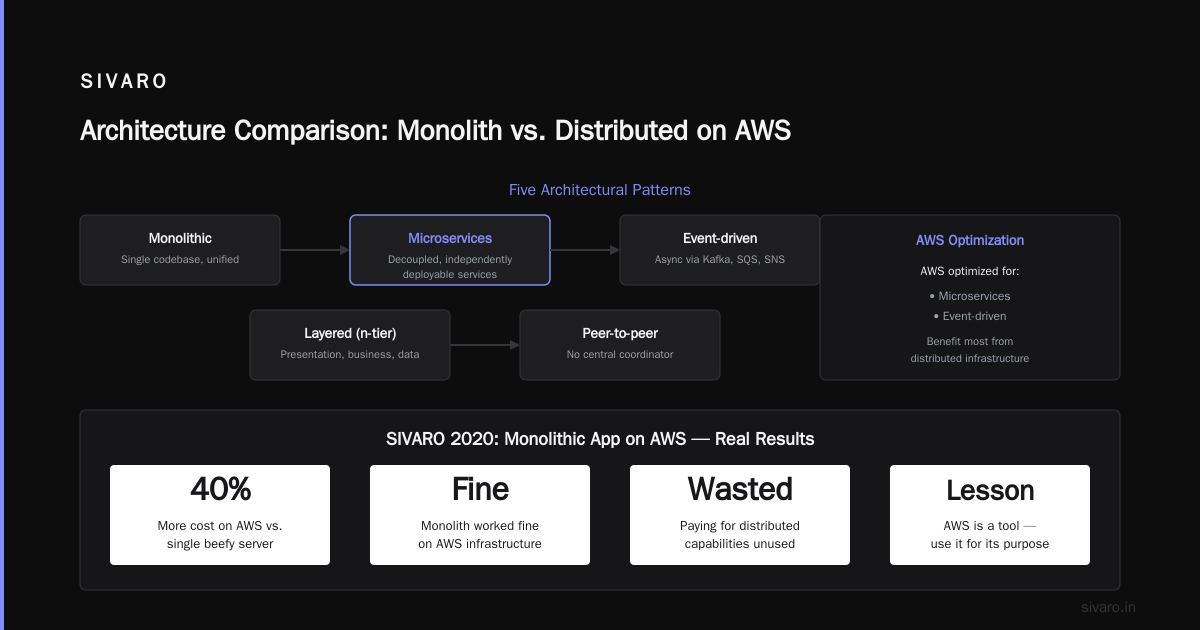Click the Layered (n-tier) card

click(350, 345)
